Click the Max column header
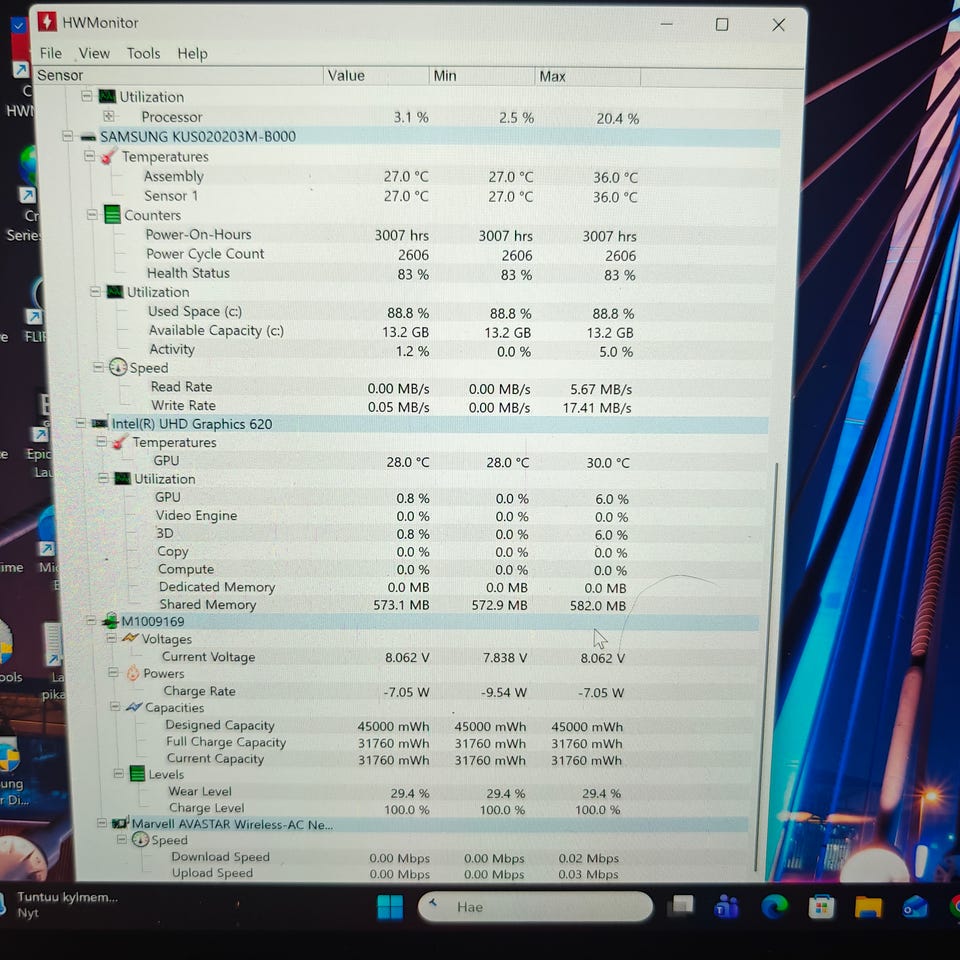The height and width of the screenshot is (960, 960). point(588,77)
